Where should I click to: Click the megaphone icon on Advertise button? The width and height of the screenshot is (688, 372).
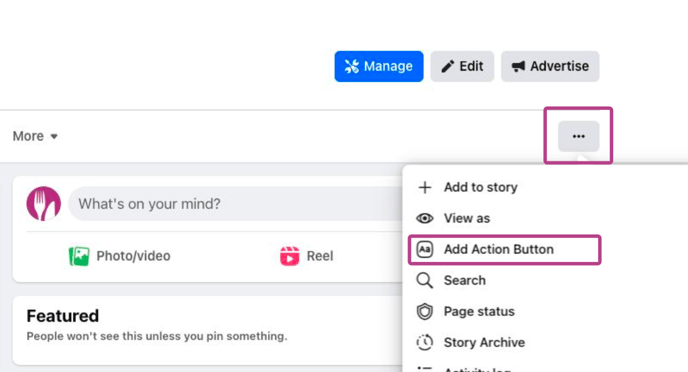[518, 66]
